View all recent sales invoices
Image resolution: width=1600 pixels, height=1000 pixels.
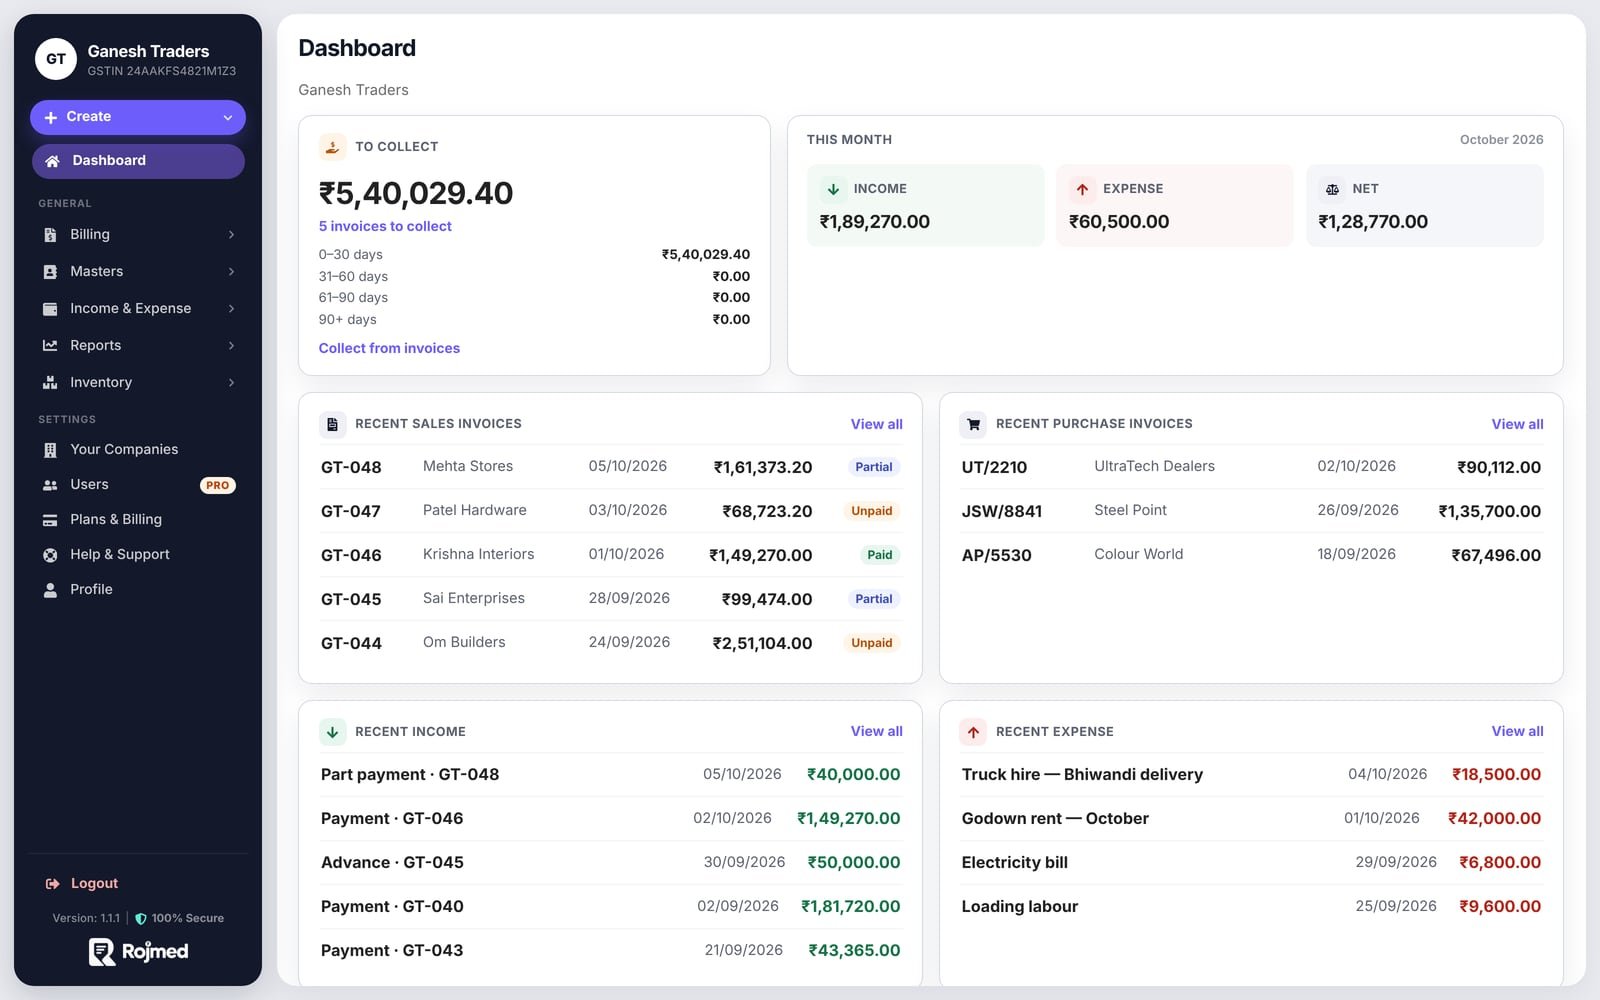coord(876,424)
